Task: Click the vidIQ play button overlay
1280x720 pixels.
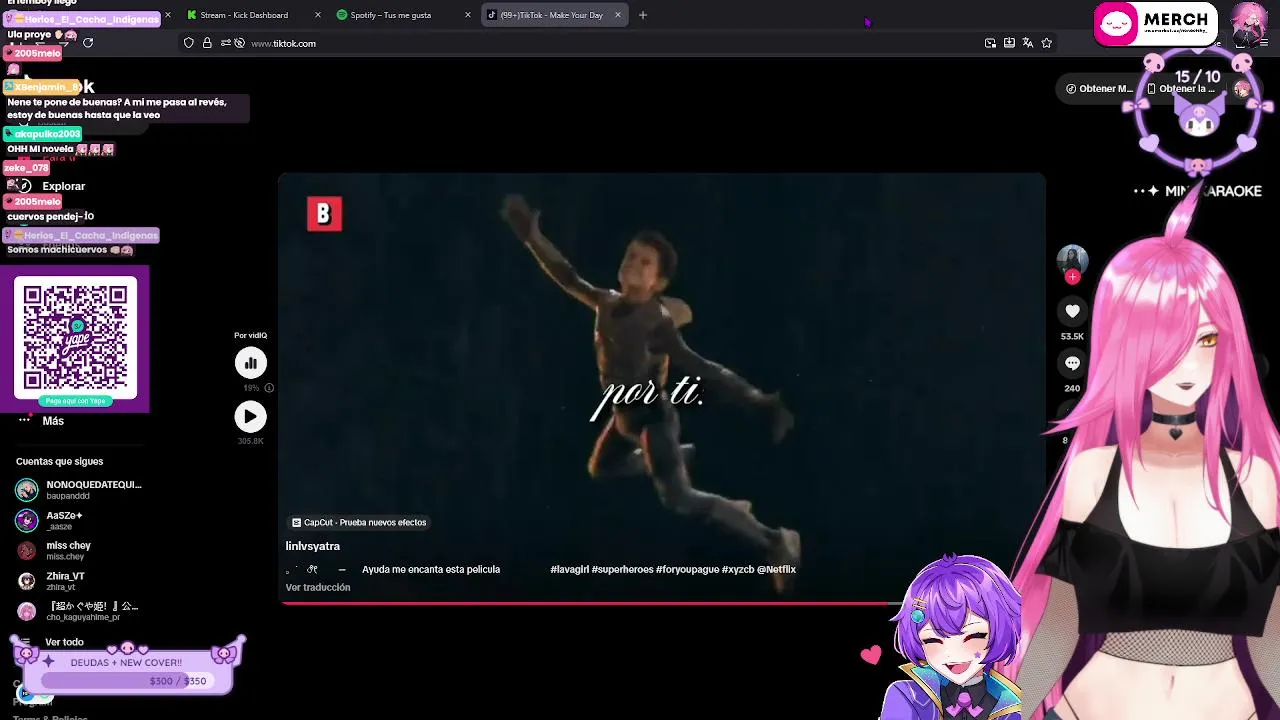Action: pyautogui.click(x=250, y=416)
